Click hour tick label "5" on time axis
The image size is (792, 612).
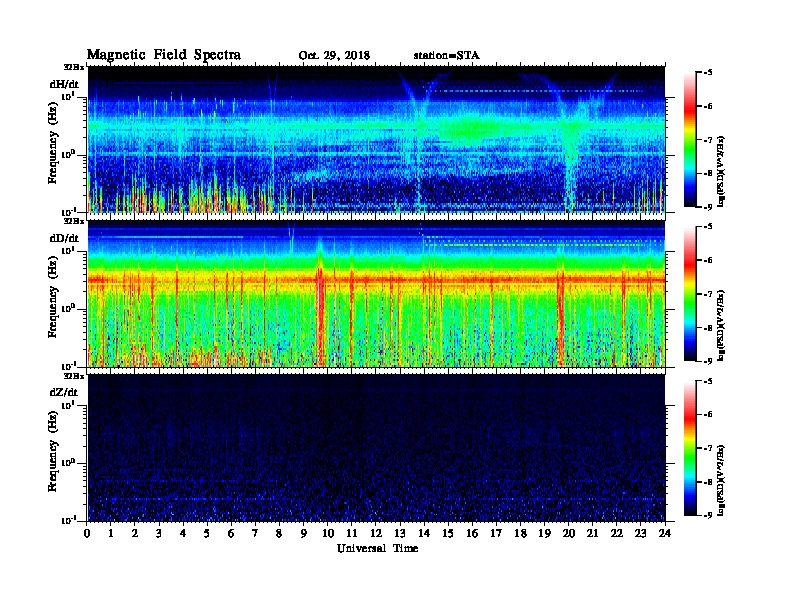point(207,533)
